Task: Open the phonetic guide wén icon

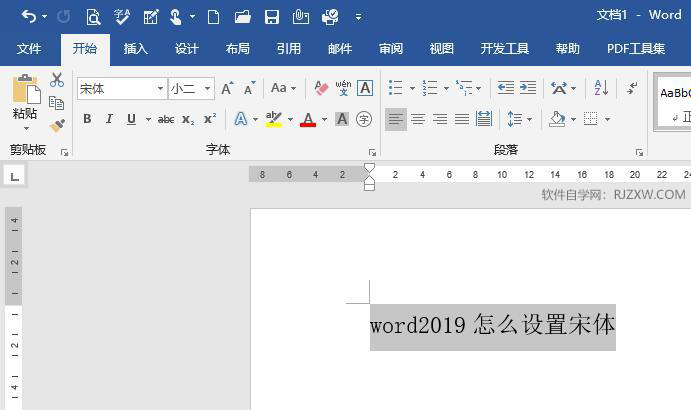Action: coord(343,88)
